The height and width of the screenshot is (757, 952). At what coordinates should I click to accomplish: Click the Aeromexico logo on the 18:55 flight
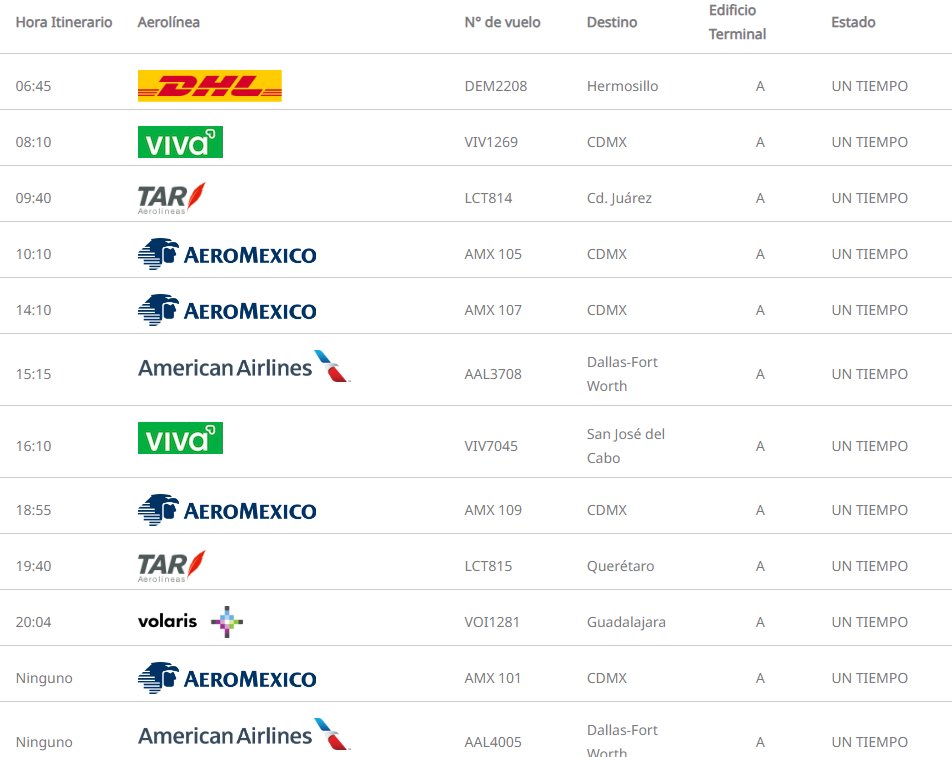coord(227,510)
